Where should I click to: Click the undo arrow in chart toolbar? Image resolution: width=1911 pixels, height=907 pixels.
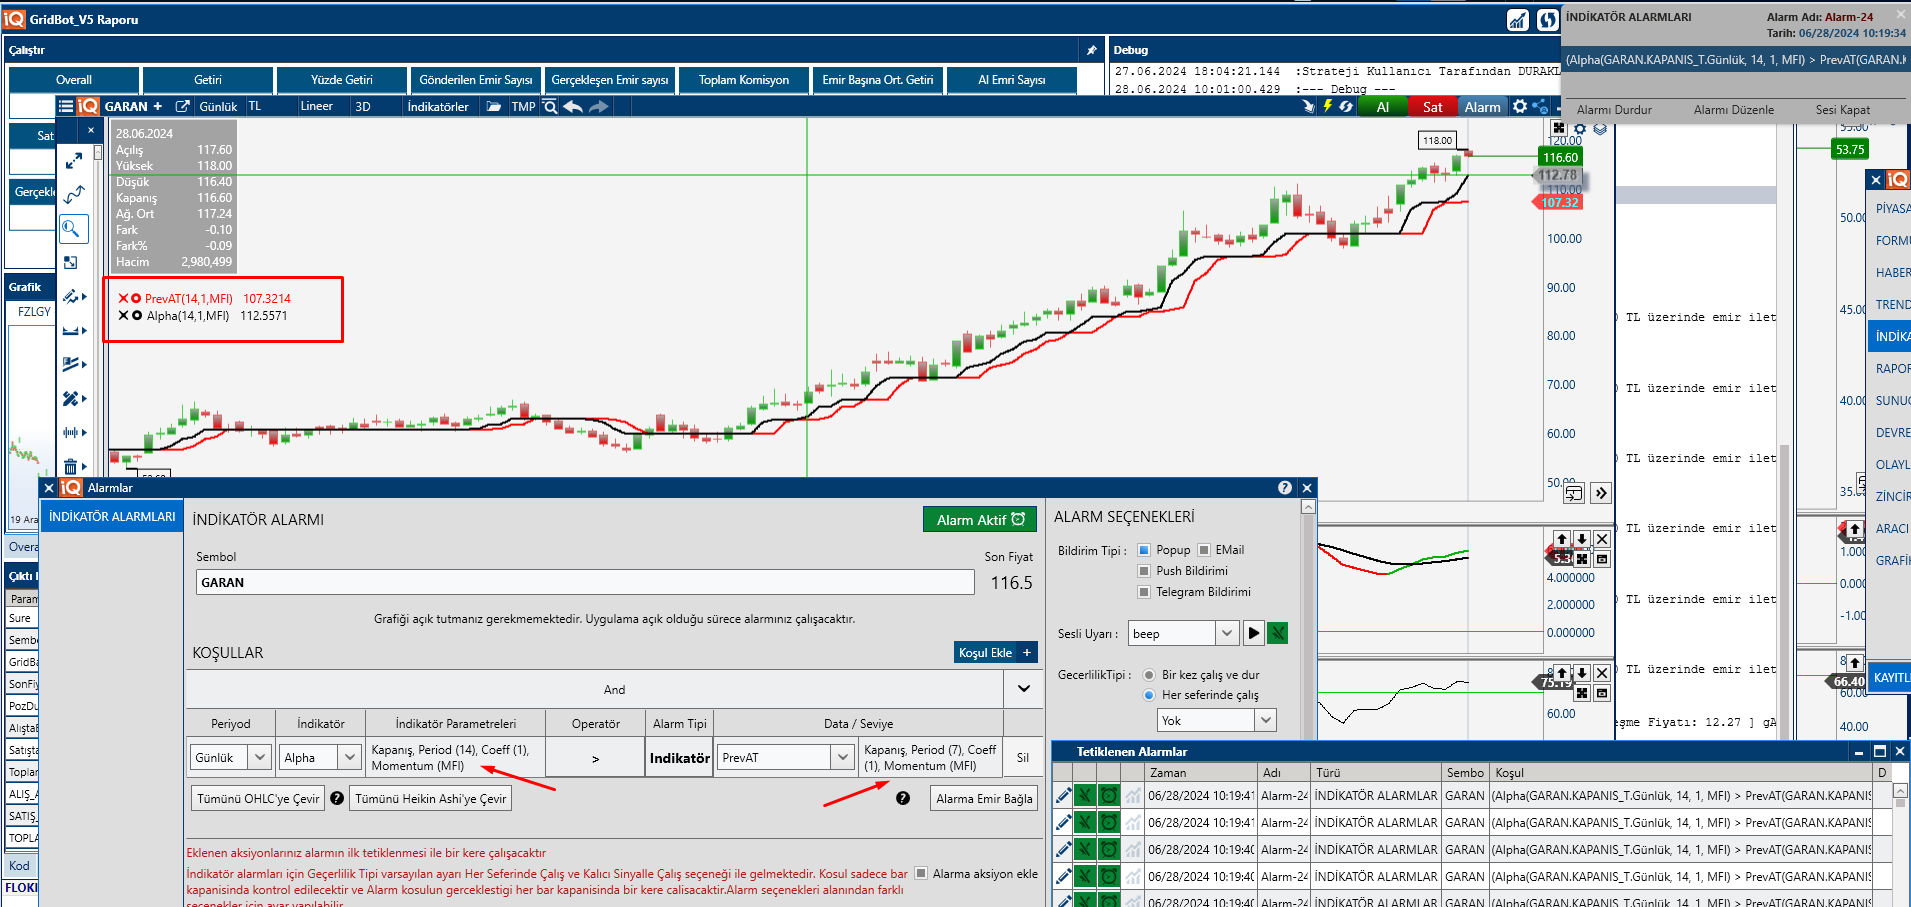click(x=573, y=106)
